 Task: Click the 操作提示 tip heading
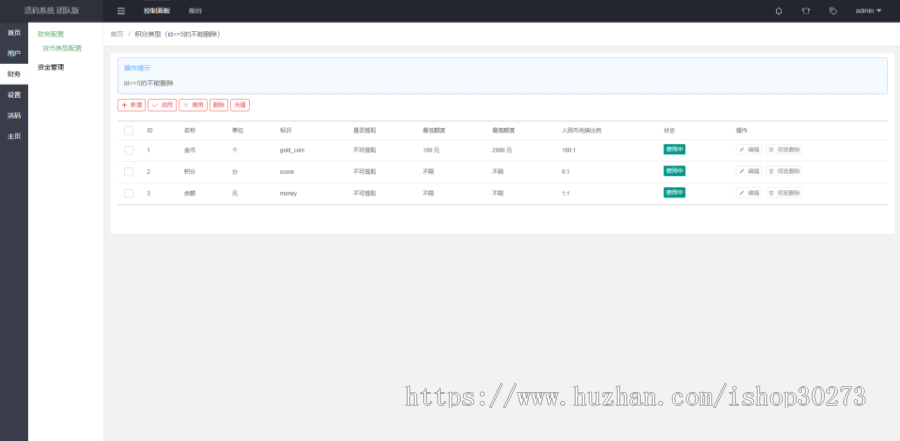[x=137, y=68]
